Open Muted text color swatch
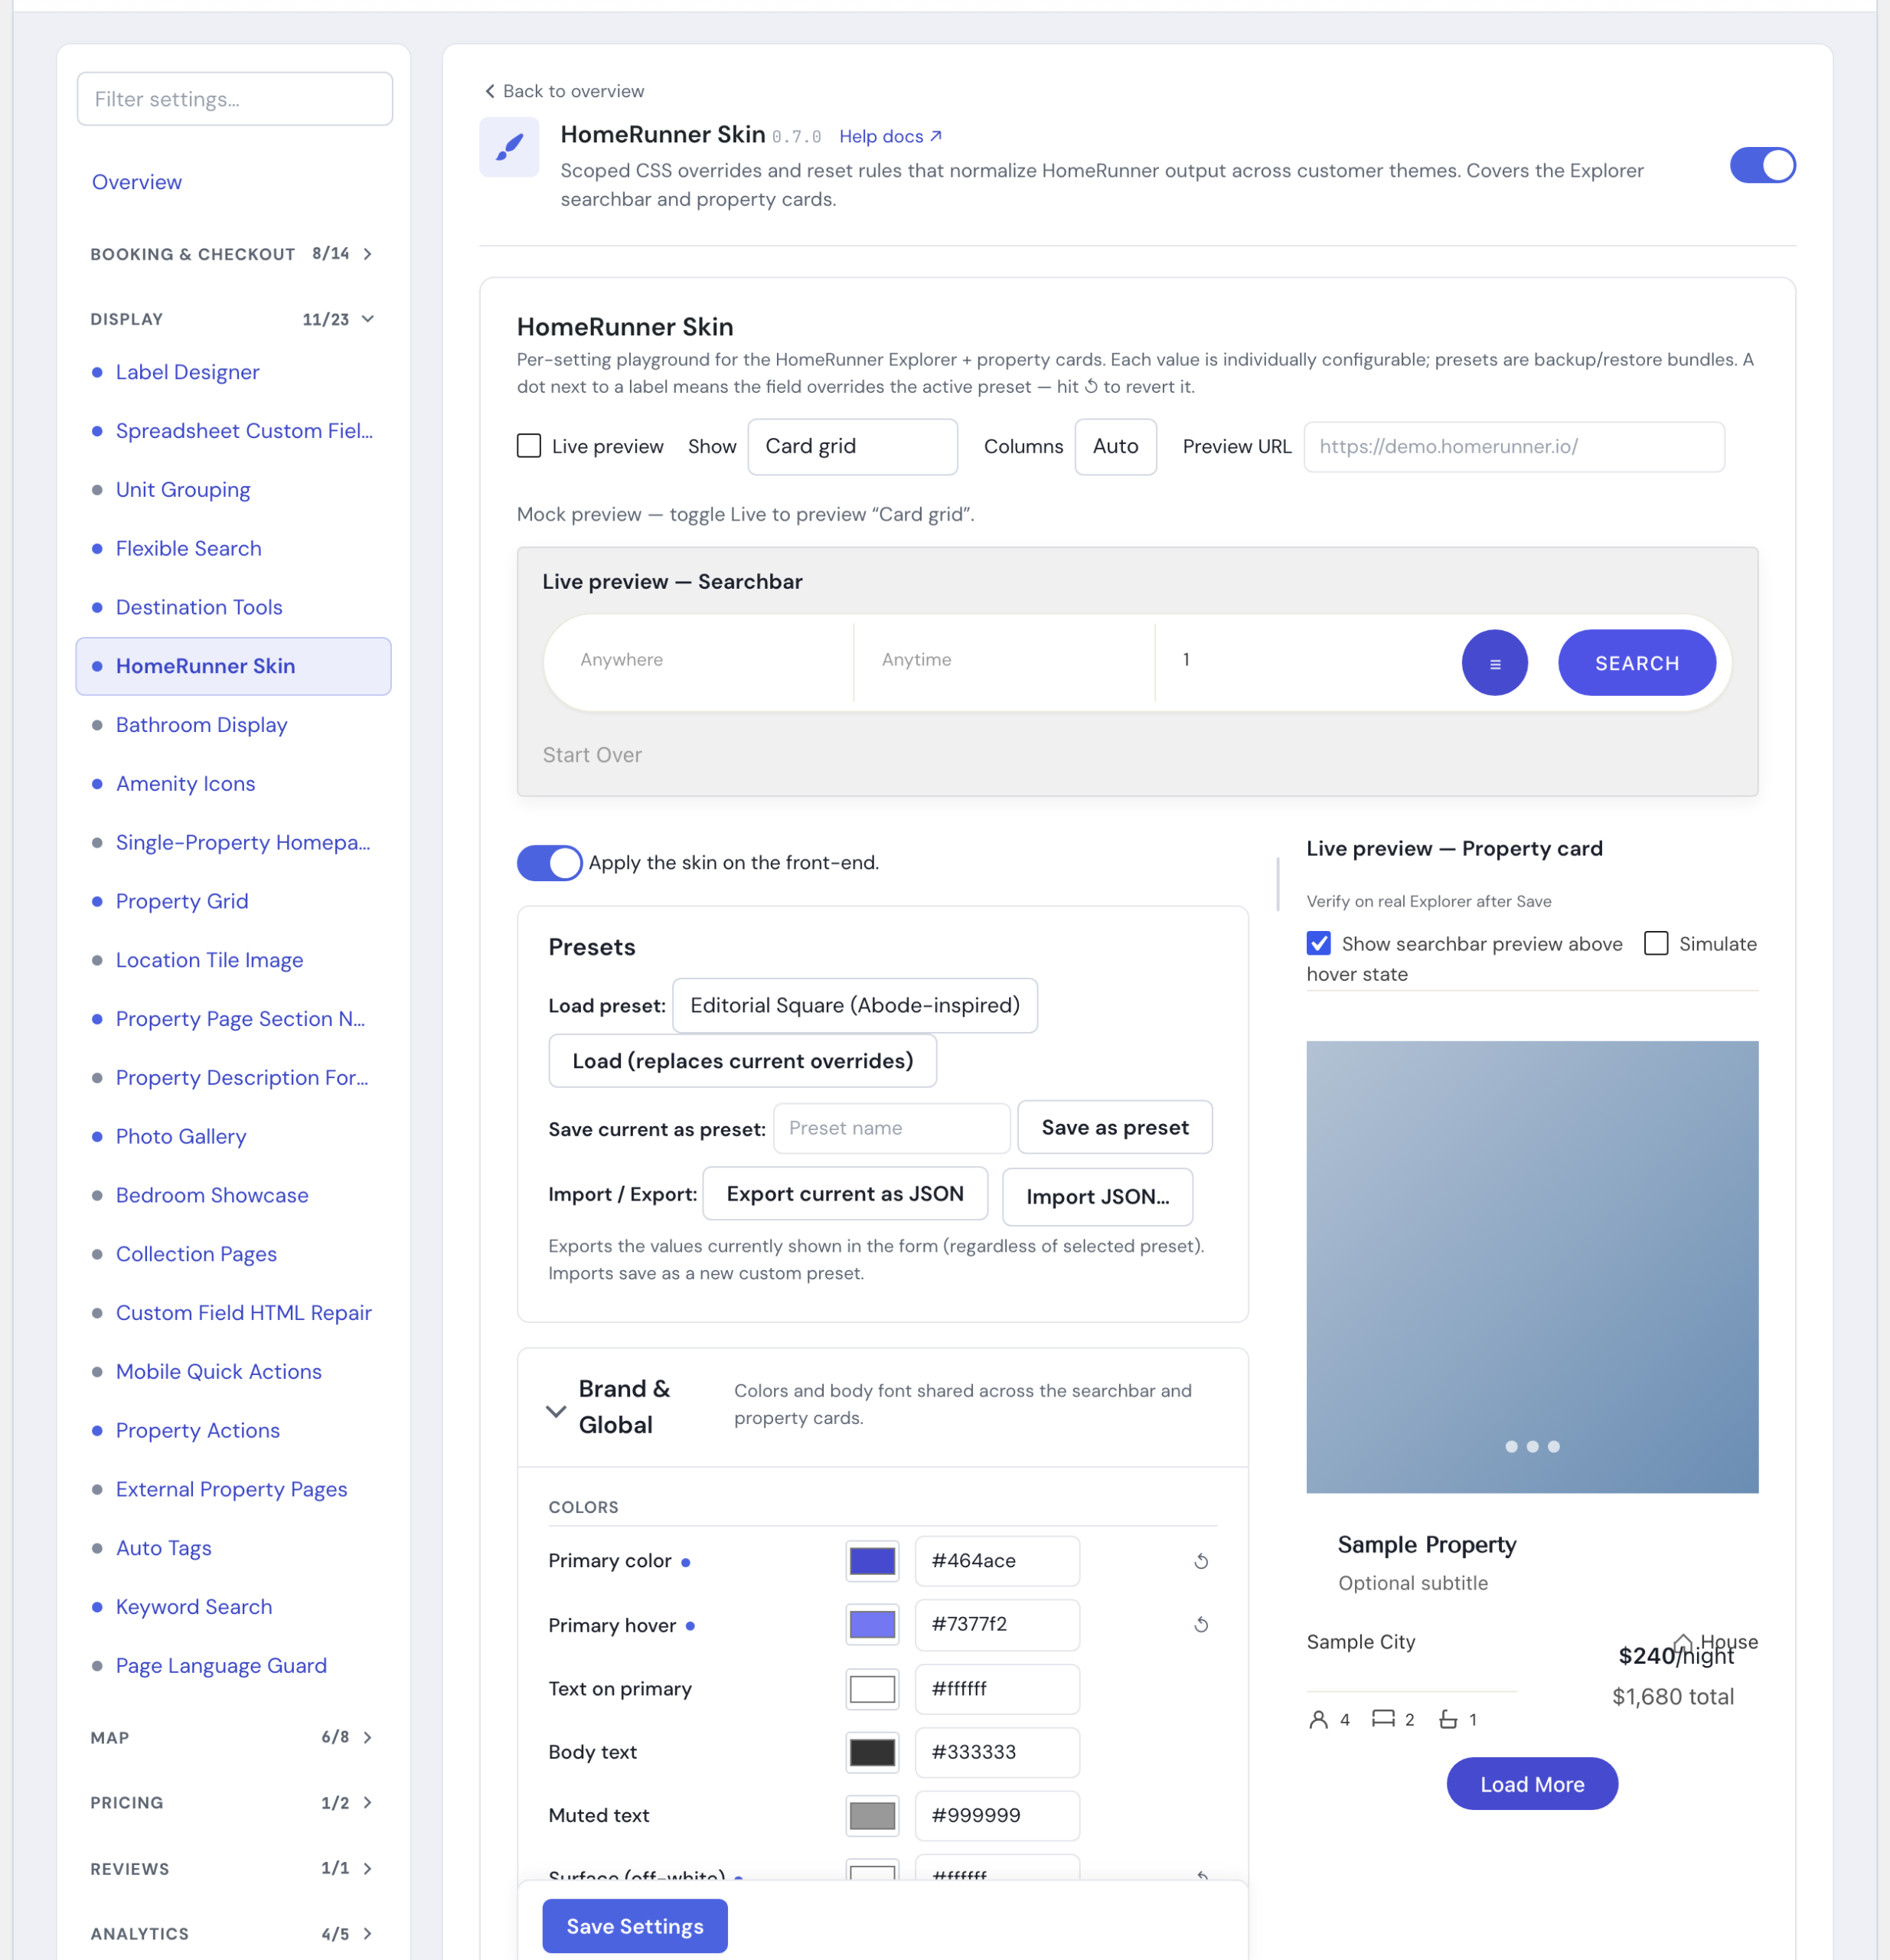 (x=872, y=1815)
